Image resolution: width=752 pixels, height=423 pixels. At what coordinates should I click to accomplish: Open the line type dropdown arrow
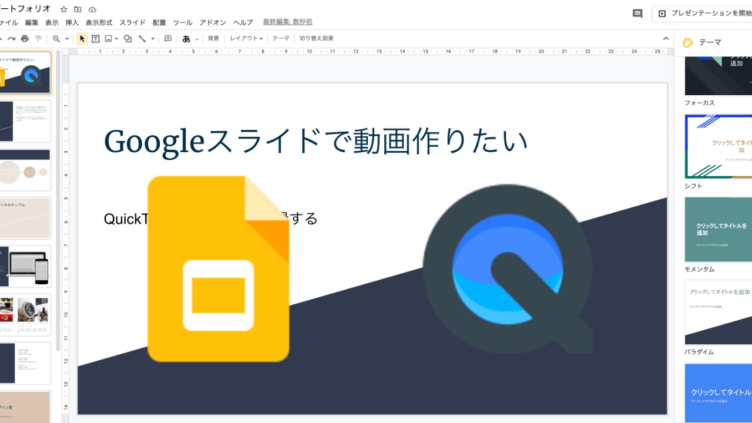(x=153, y=39)
